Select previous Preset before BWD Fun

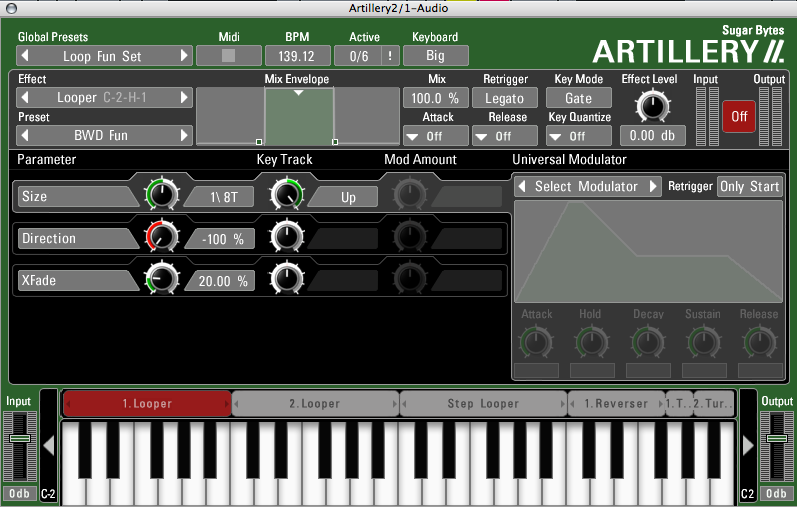pos(25,135)
